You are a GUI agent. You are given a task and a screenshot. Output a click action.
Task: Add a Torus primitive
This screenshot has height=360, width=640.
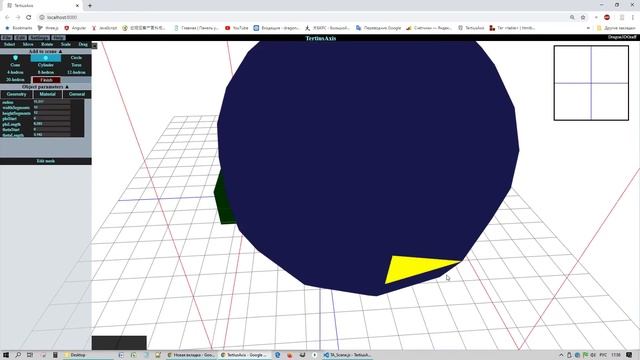pyautogui.click(x=76, y=65)
